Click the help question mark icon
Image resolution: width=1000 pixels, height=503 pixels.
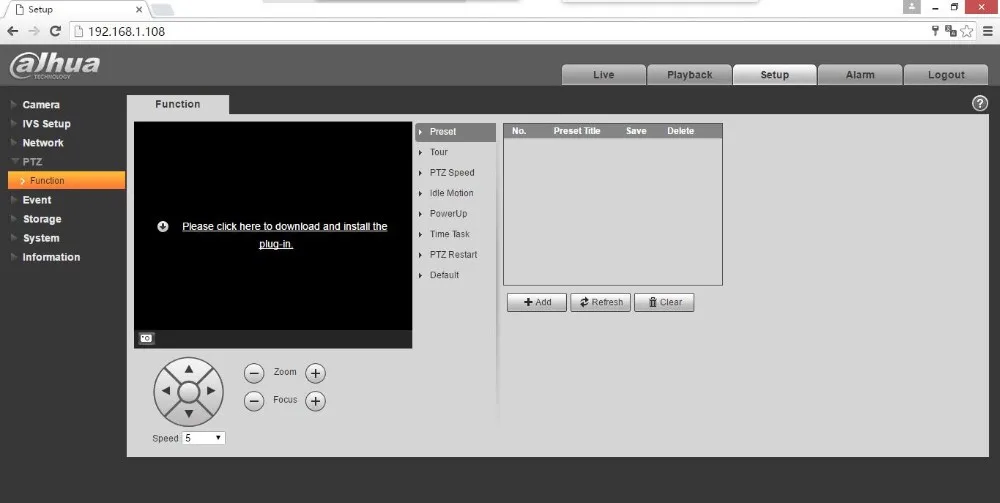[x=980, y=103]
